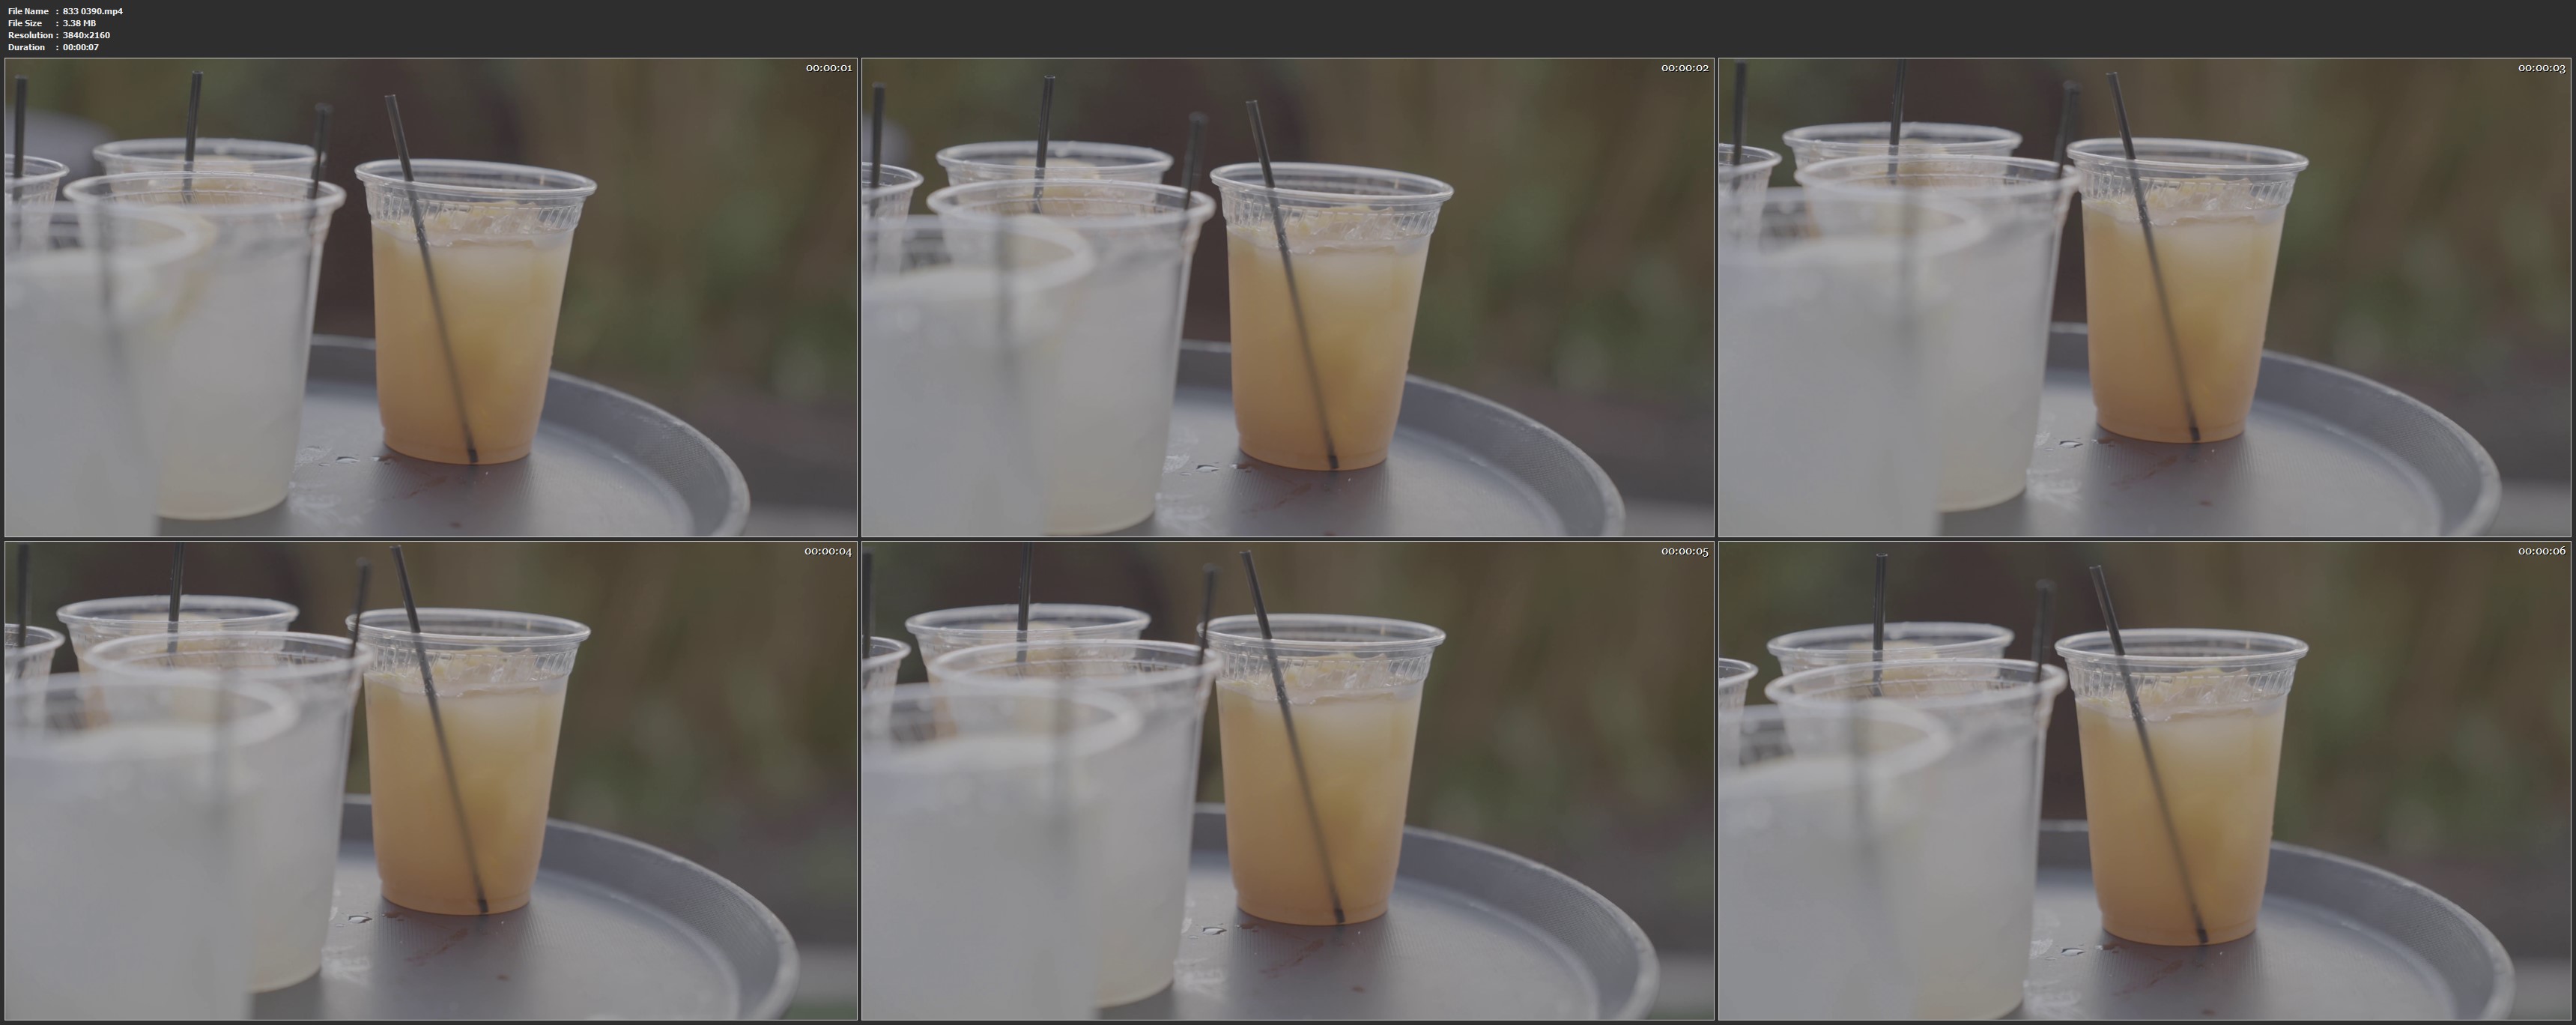Click the thumbnail frame at 00:00:04
Screen dimensions: 2576x1025
point(430,780)
